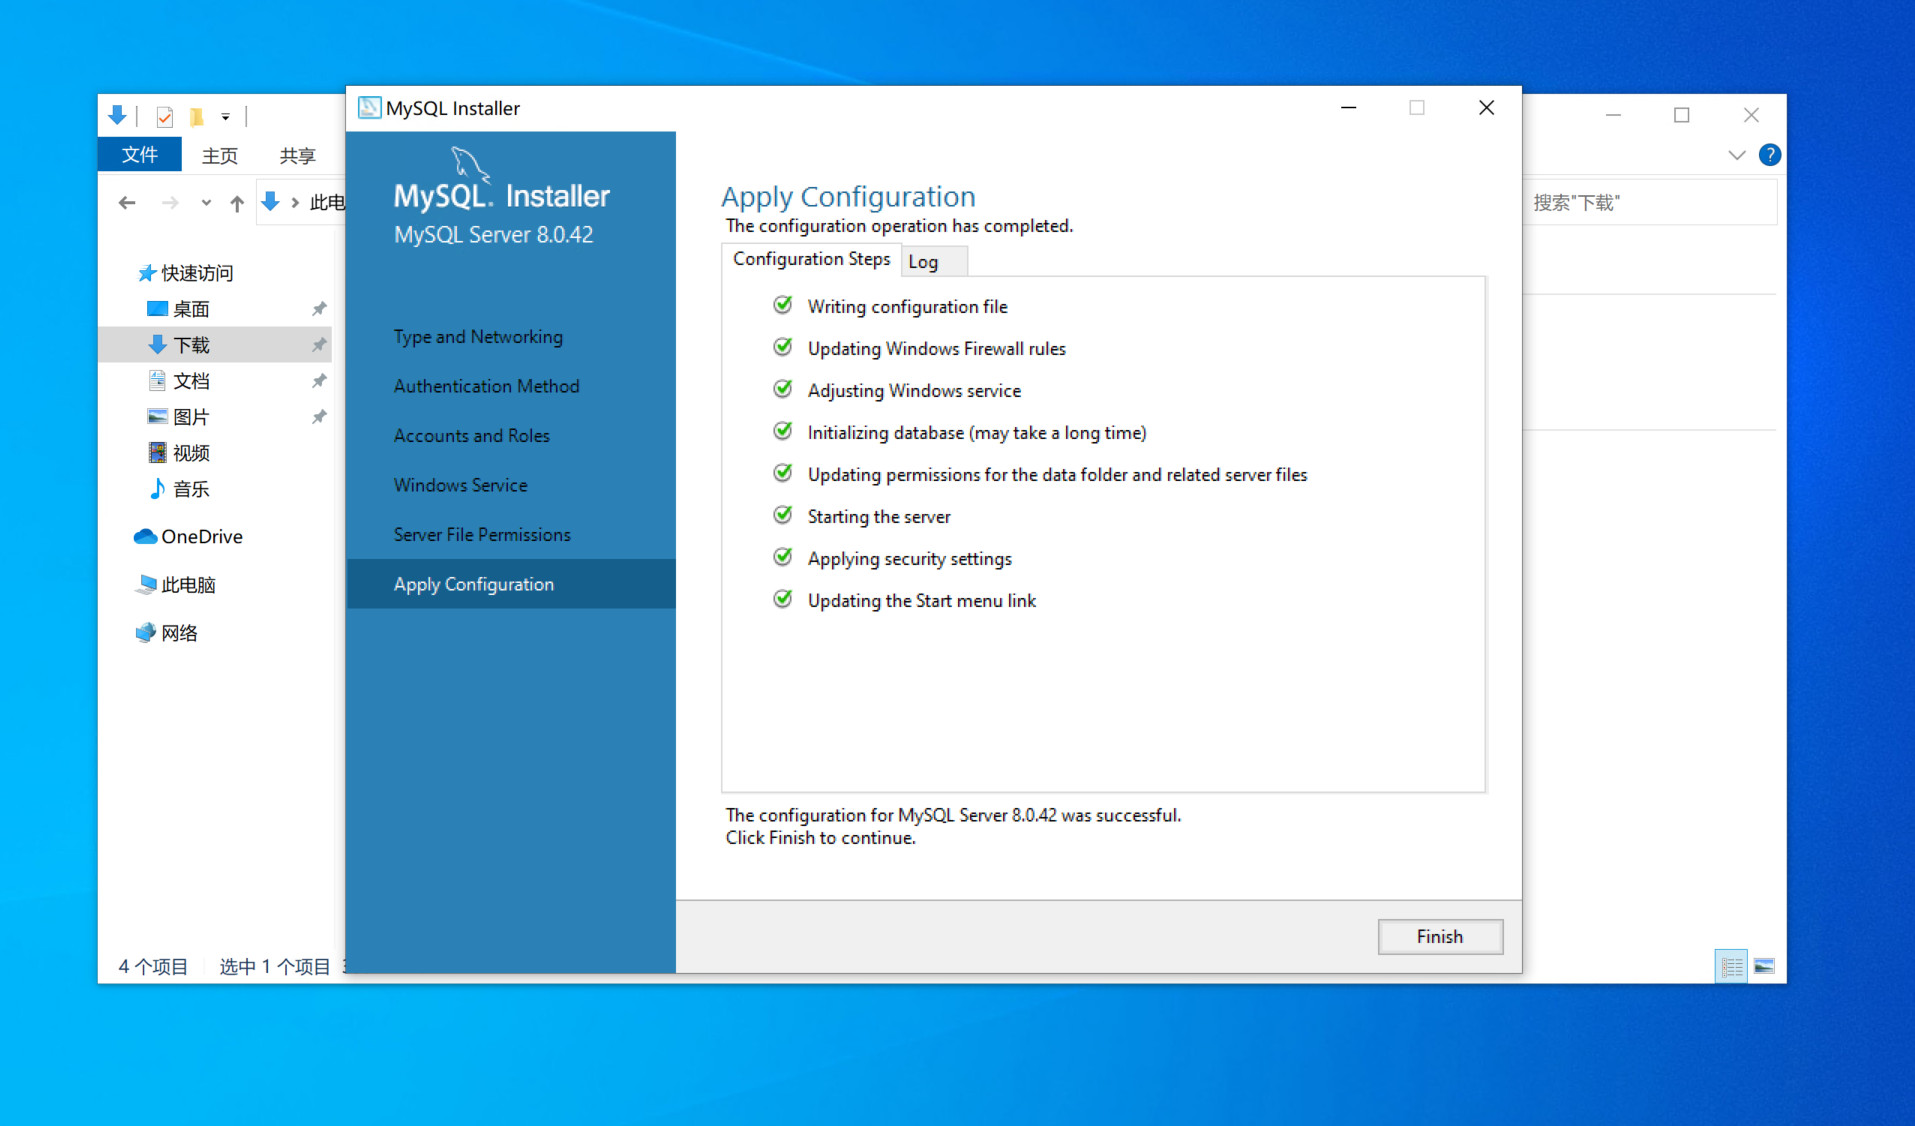Click the 网络 network icon
The image size is (1915, 1126).
click(146, 633)
